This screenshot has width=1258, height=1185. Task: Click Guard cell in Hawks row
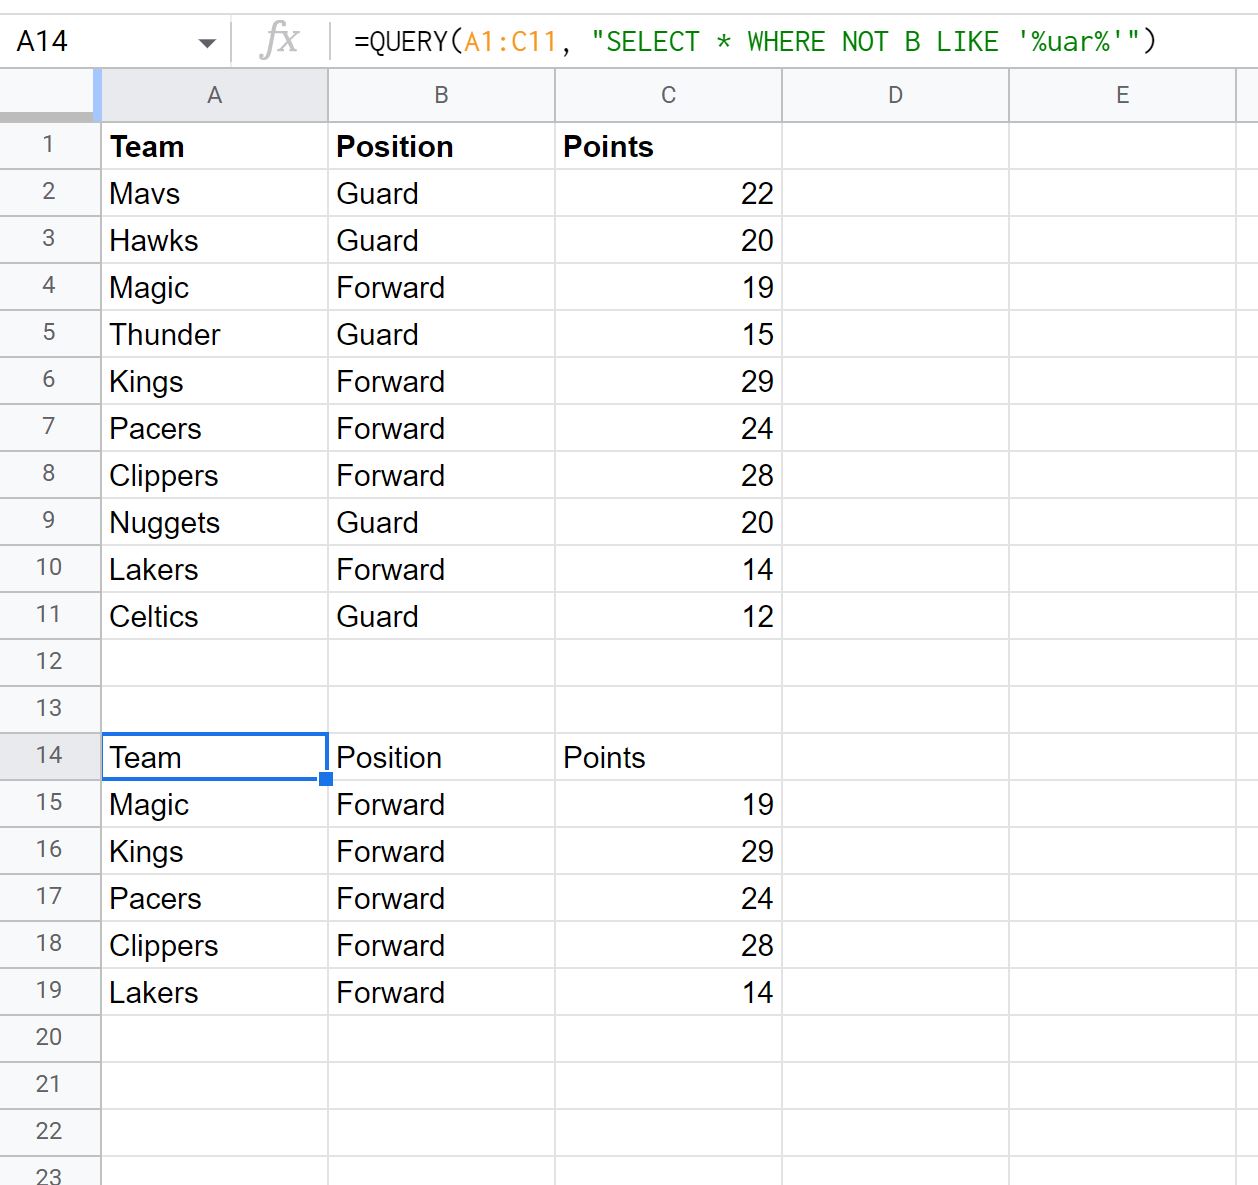coord(441,240)
